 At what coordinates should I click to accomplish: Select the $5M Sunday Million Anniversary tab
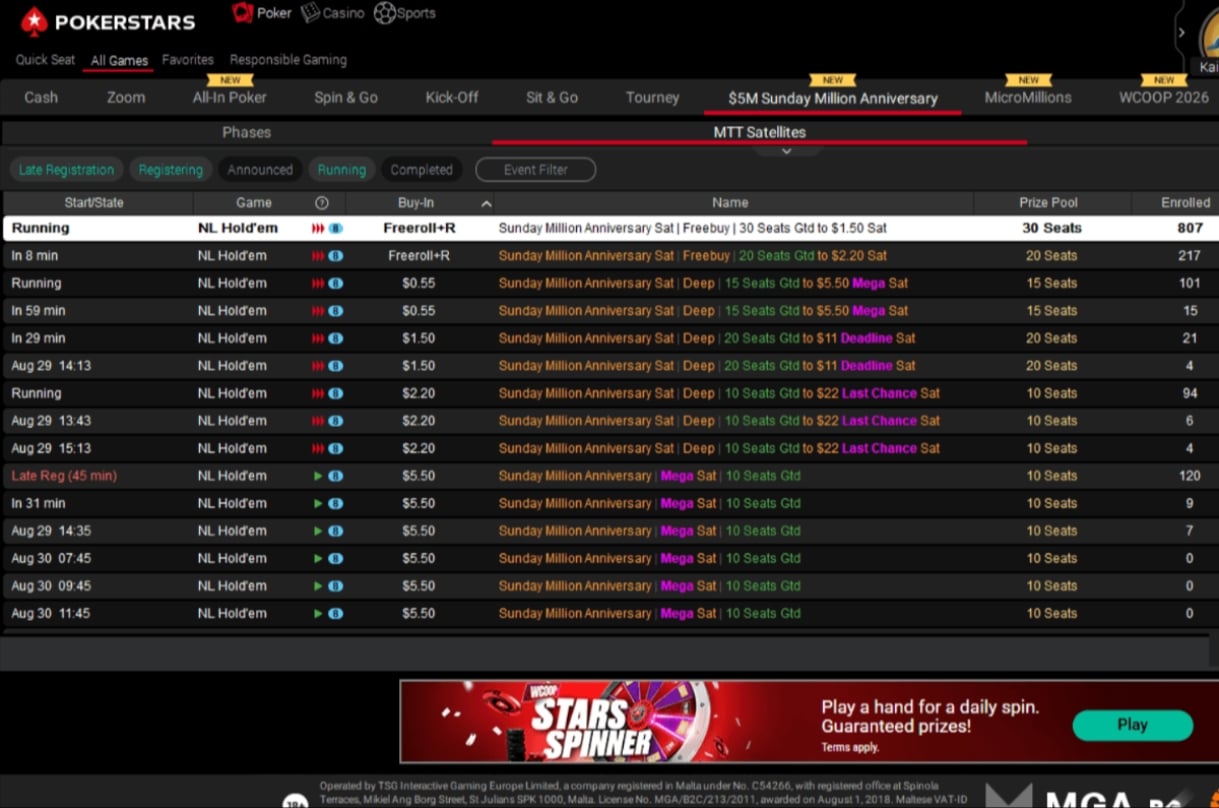[833, 98]
